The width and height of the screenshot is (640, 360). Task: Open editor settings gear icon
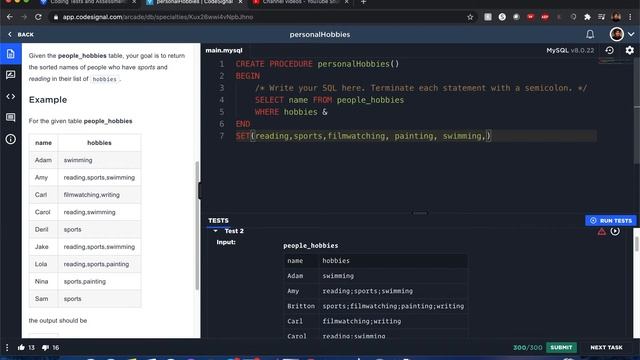[629, 50]
